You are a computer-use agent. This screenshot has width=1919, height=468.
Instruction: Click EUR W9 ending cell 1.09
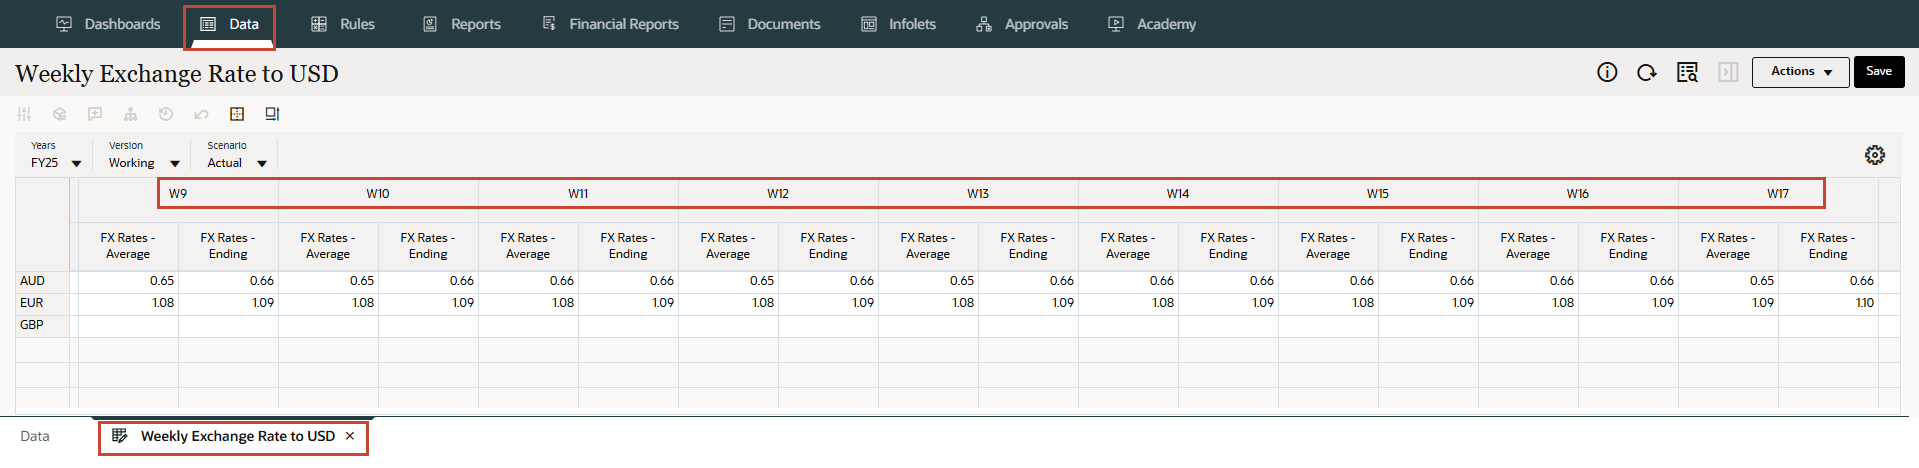tap(228, 303)
